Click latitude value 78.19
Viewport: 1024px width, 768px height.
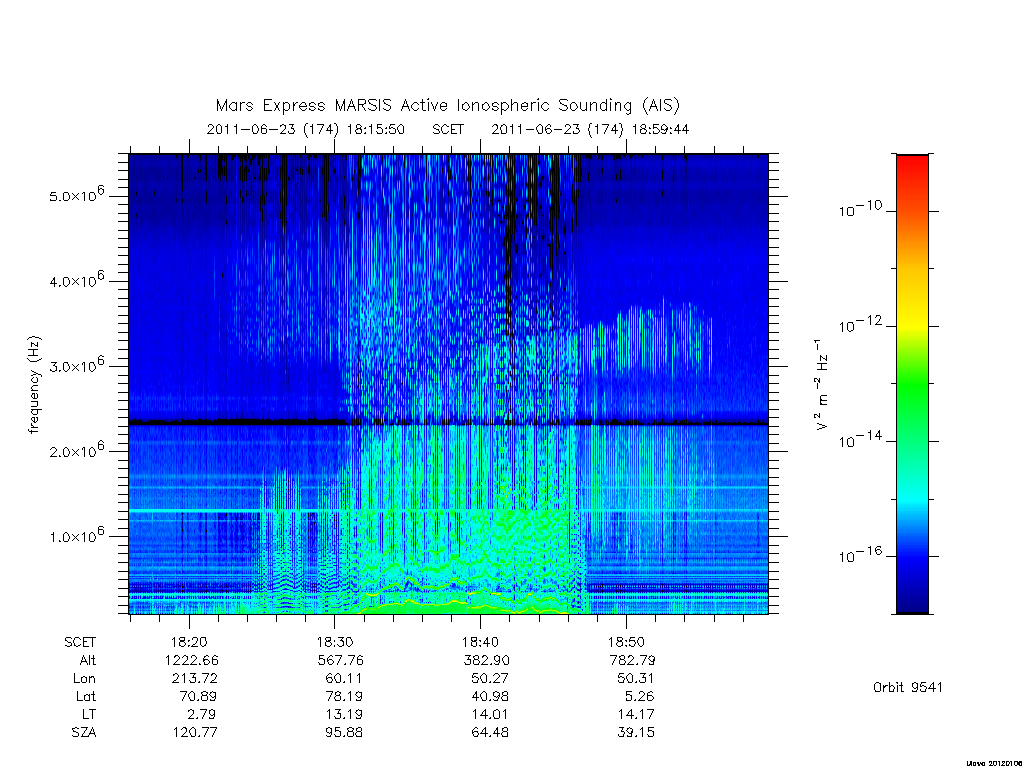point(344,696)
